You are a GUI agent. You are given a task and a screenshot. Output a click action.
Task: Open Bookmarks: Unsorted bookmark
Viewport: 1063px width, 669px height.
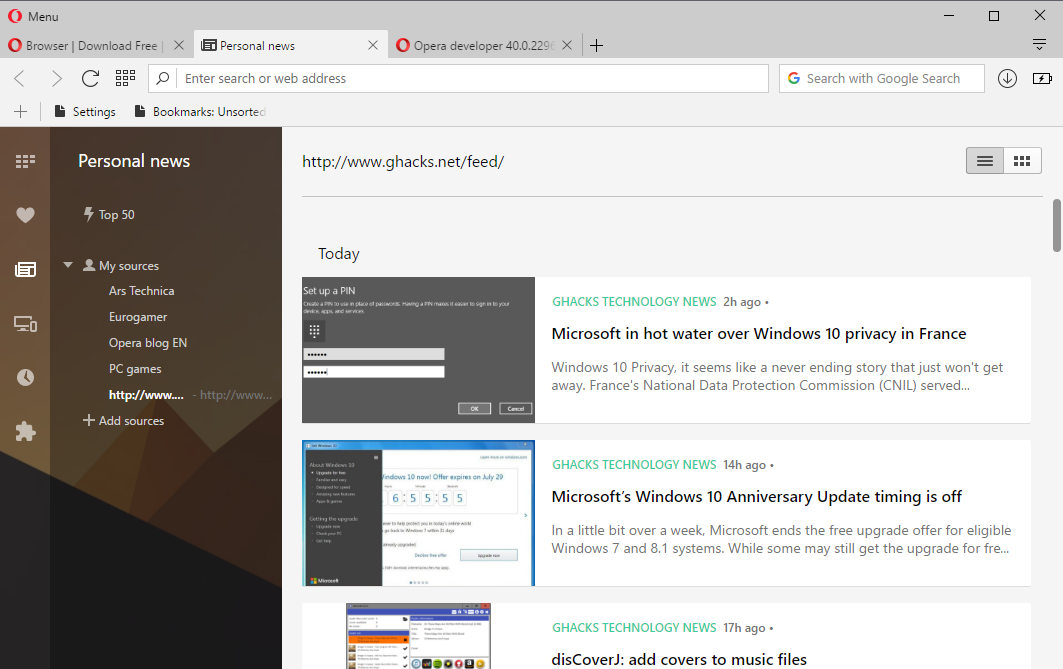click(x=200, y=112)
